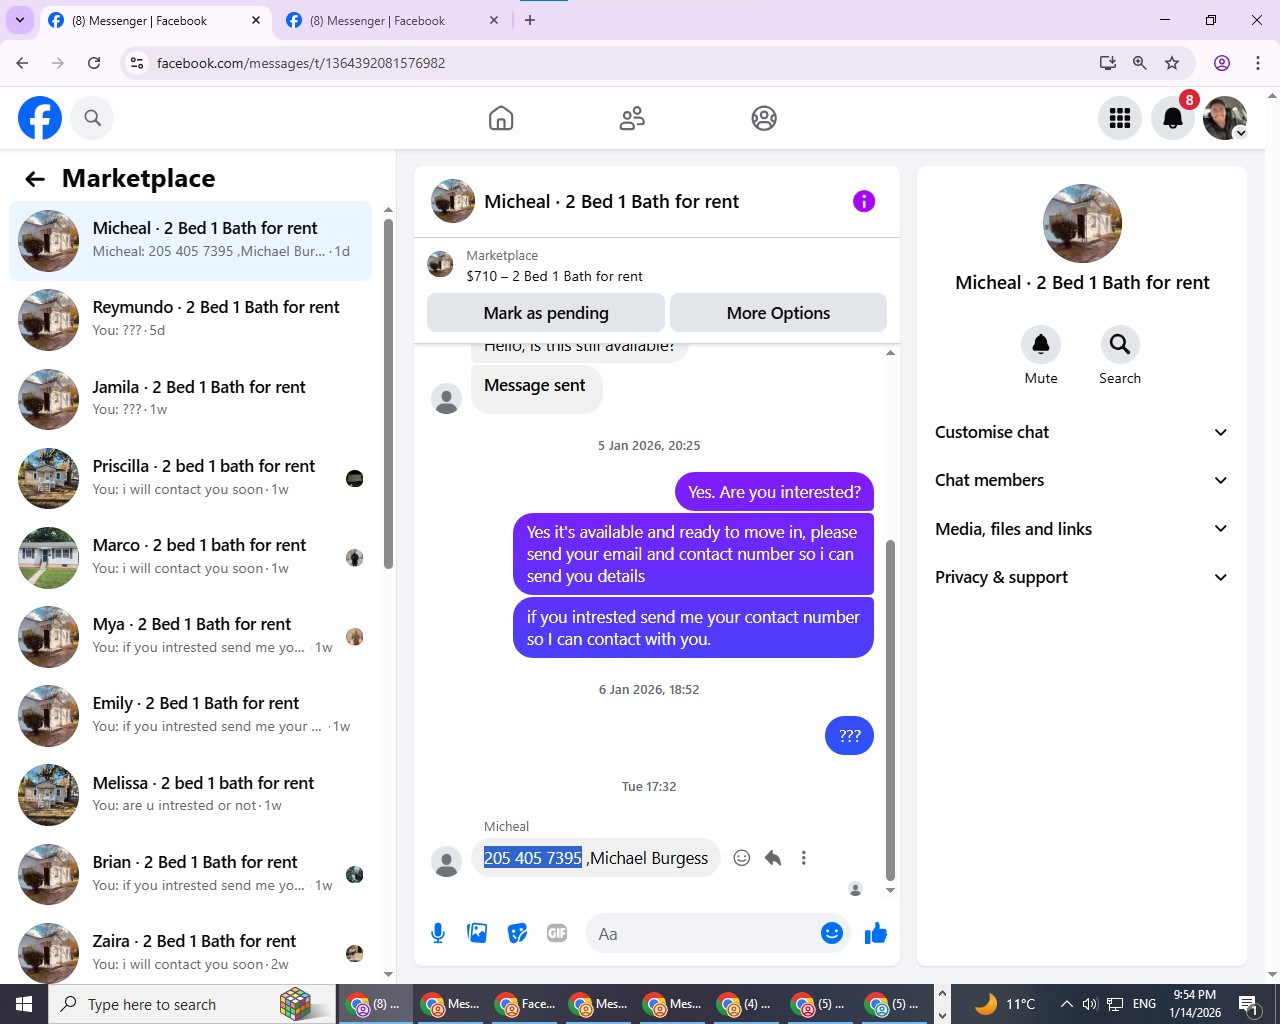Bookmark this page with the star icon
Viewport: 1280px width, 1024px height.
1172,63
